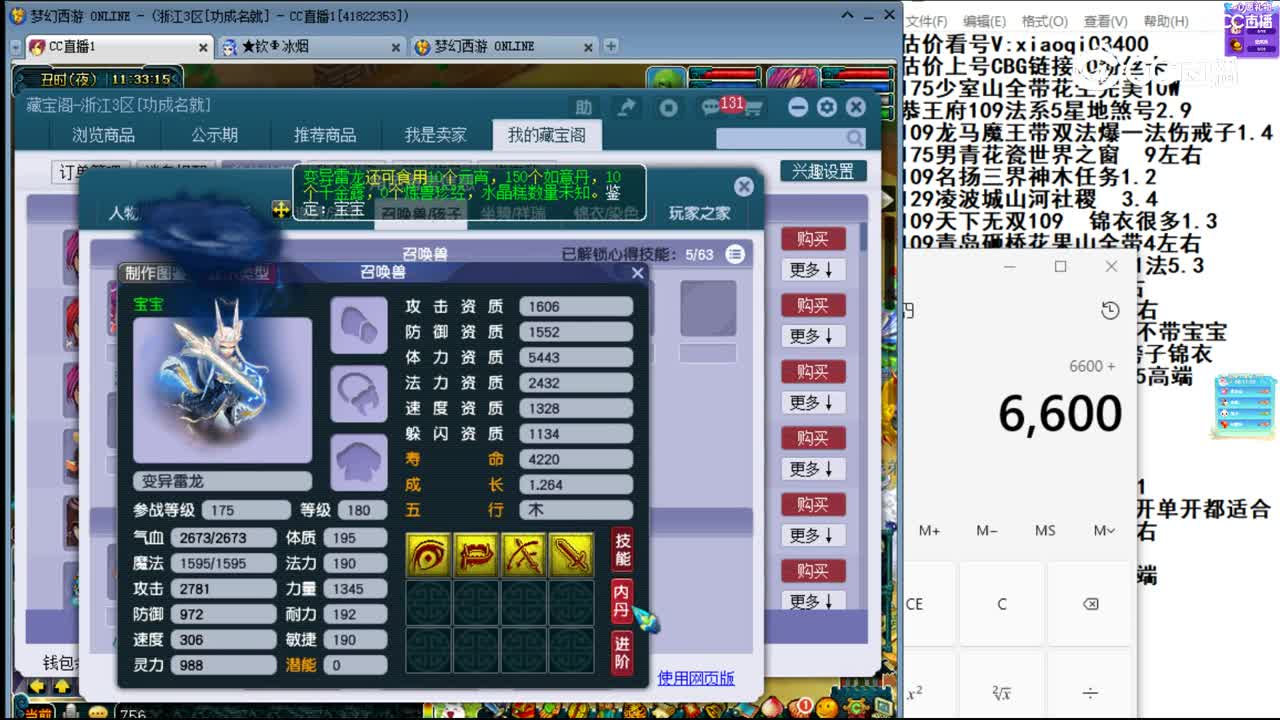Click the 变异雷龙 pet portrait

(222, 390)
